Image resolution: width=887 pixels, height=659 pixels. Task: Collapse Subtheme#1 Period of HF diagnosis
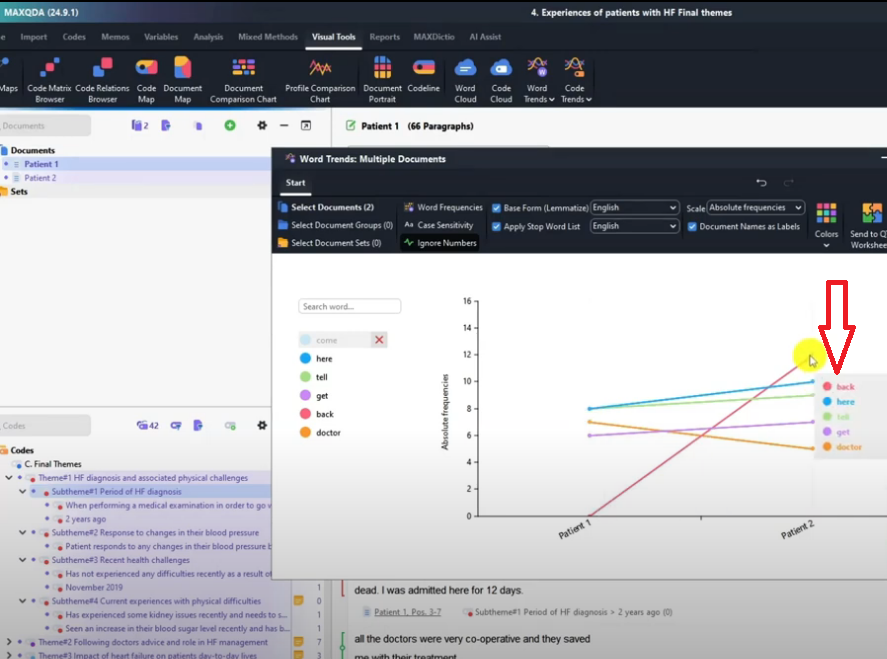pyautogui.click(x=23, y=491)
